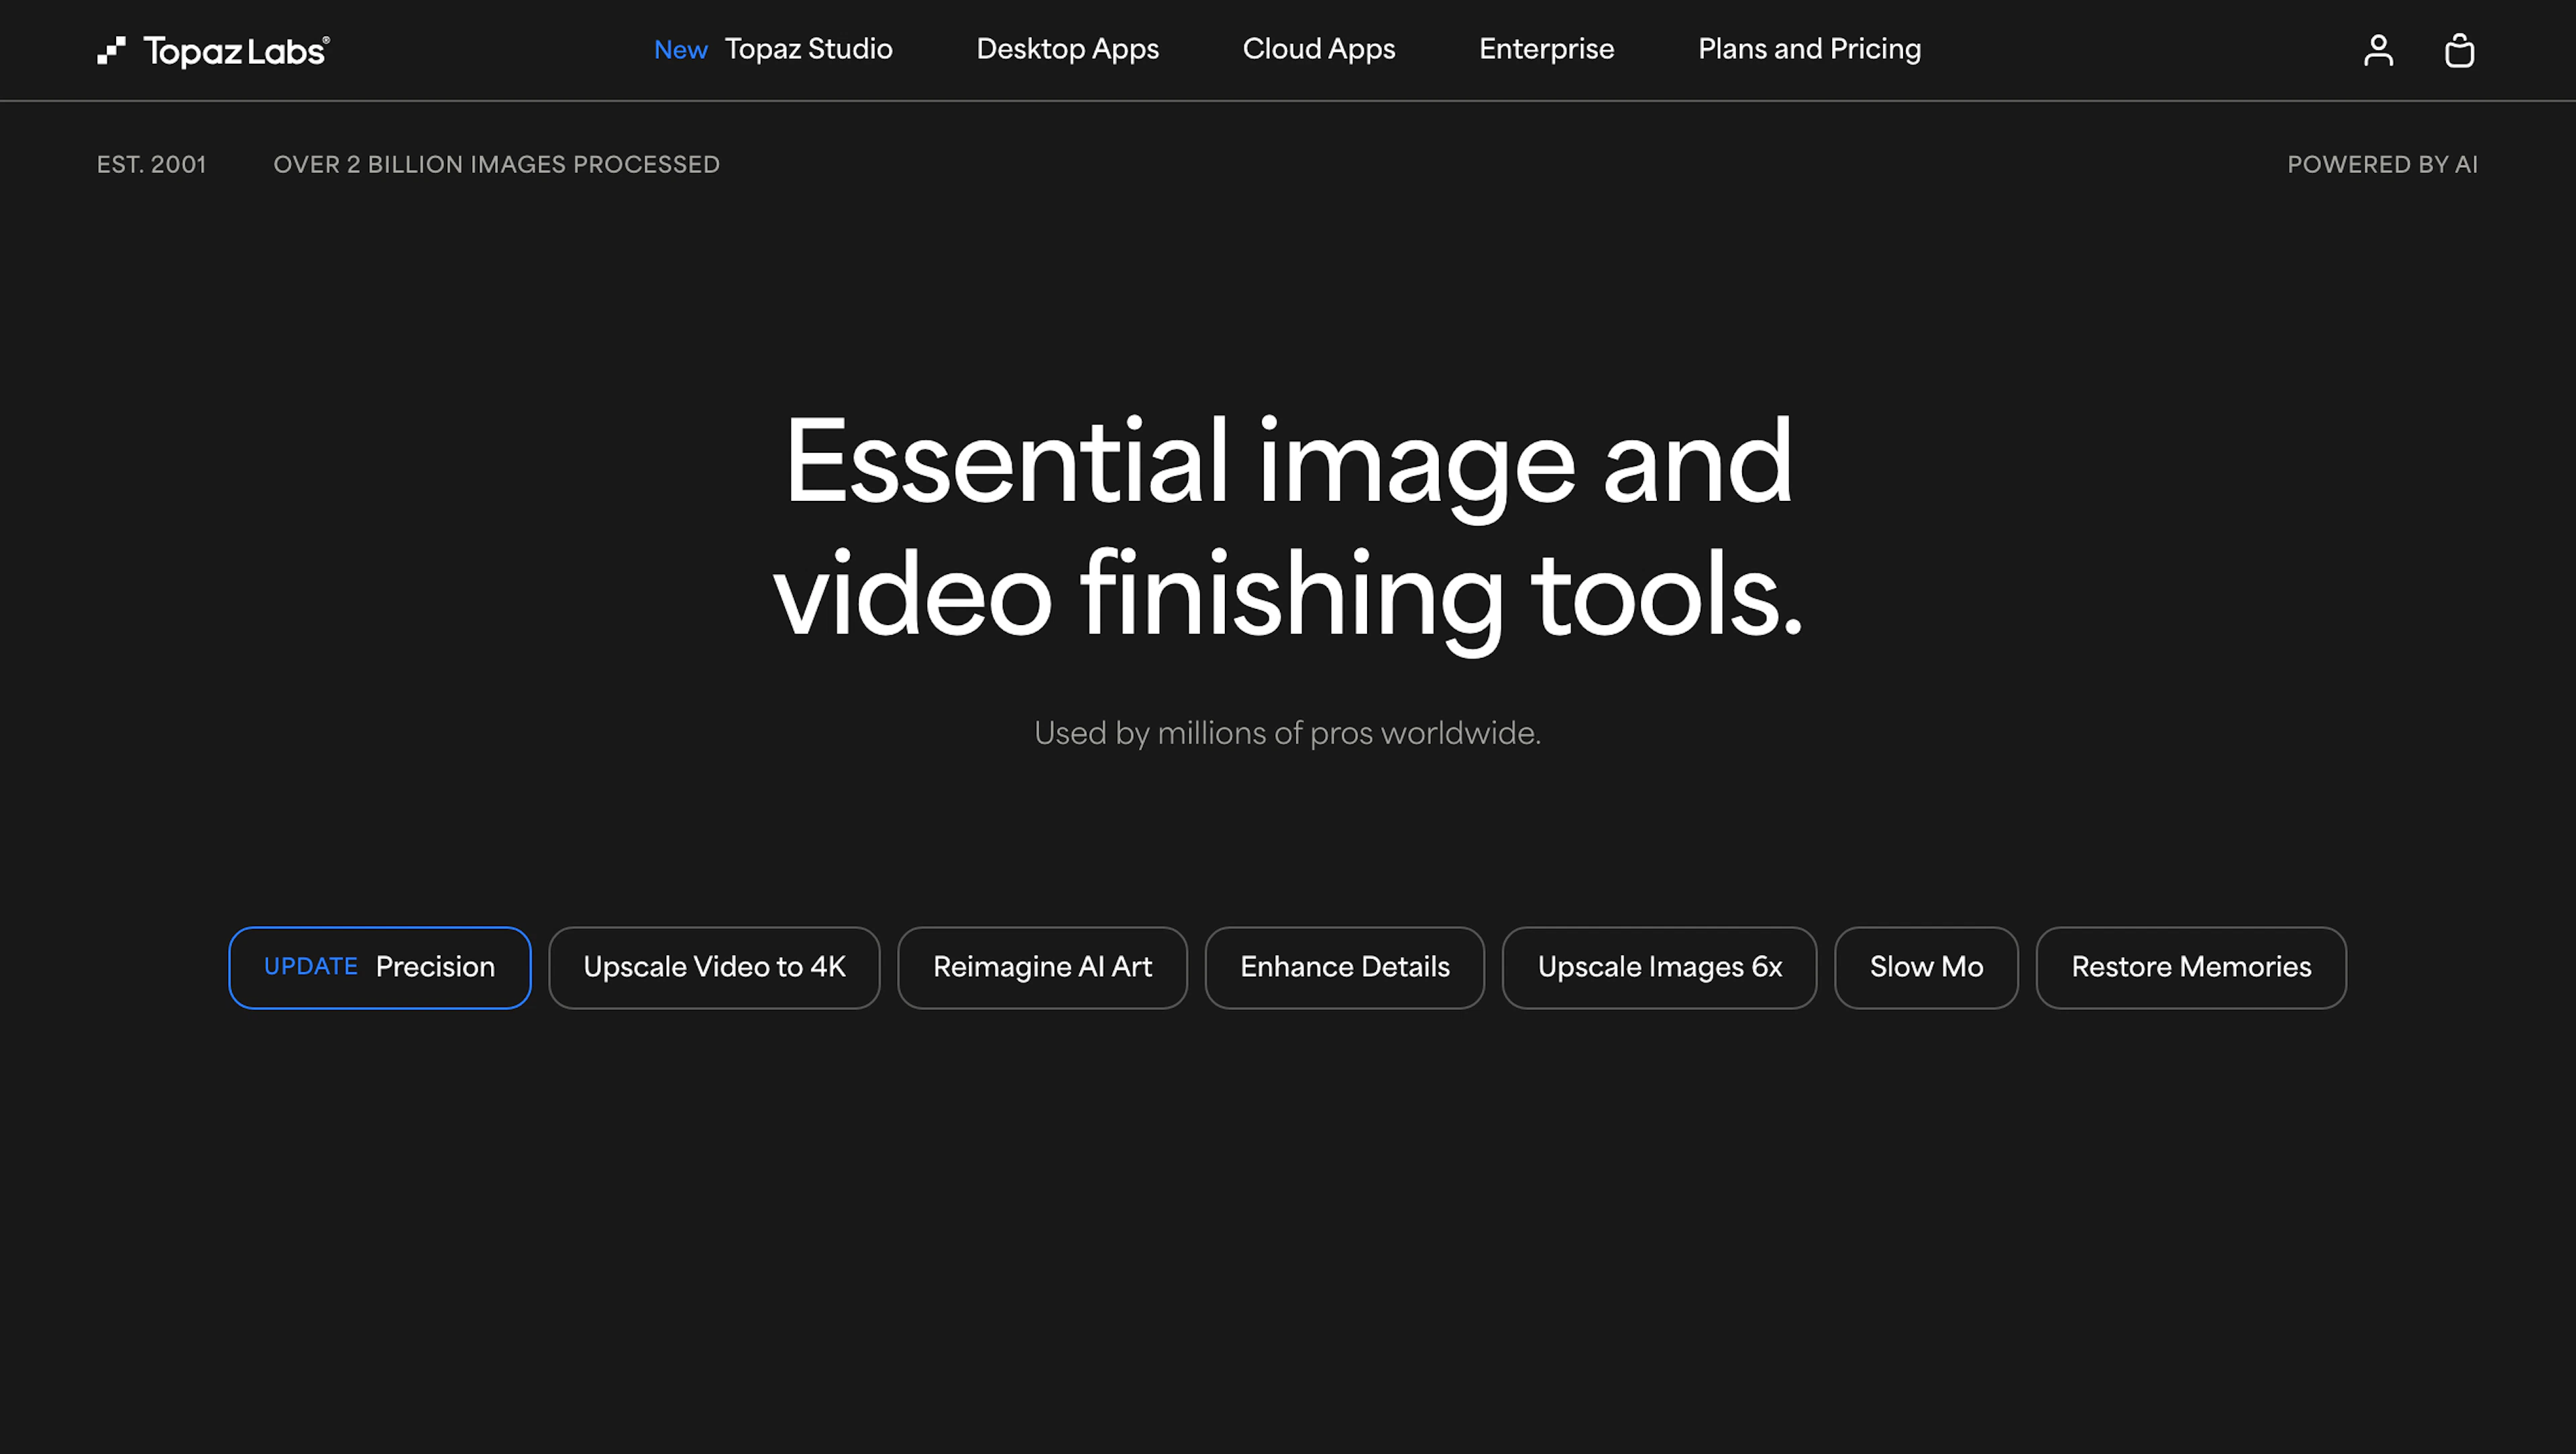Select the Enhance Details feature
This screenshot has height=1454, width=2576.
click(x=1344, y=966)
